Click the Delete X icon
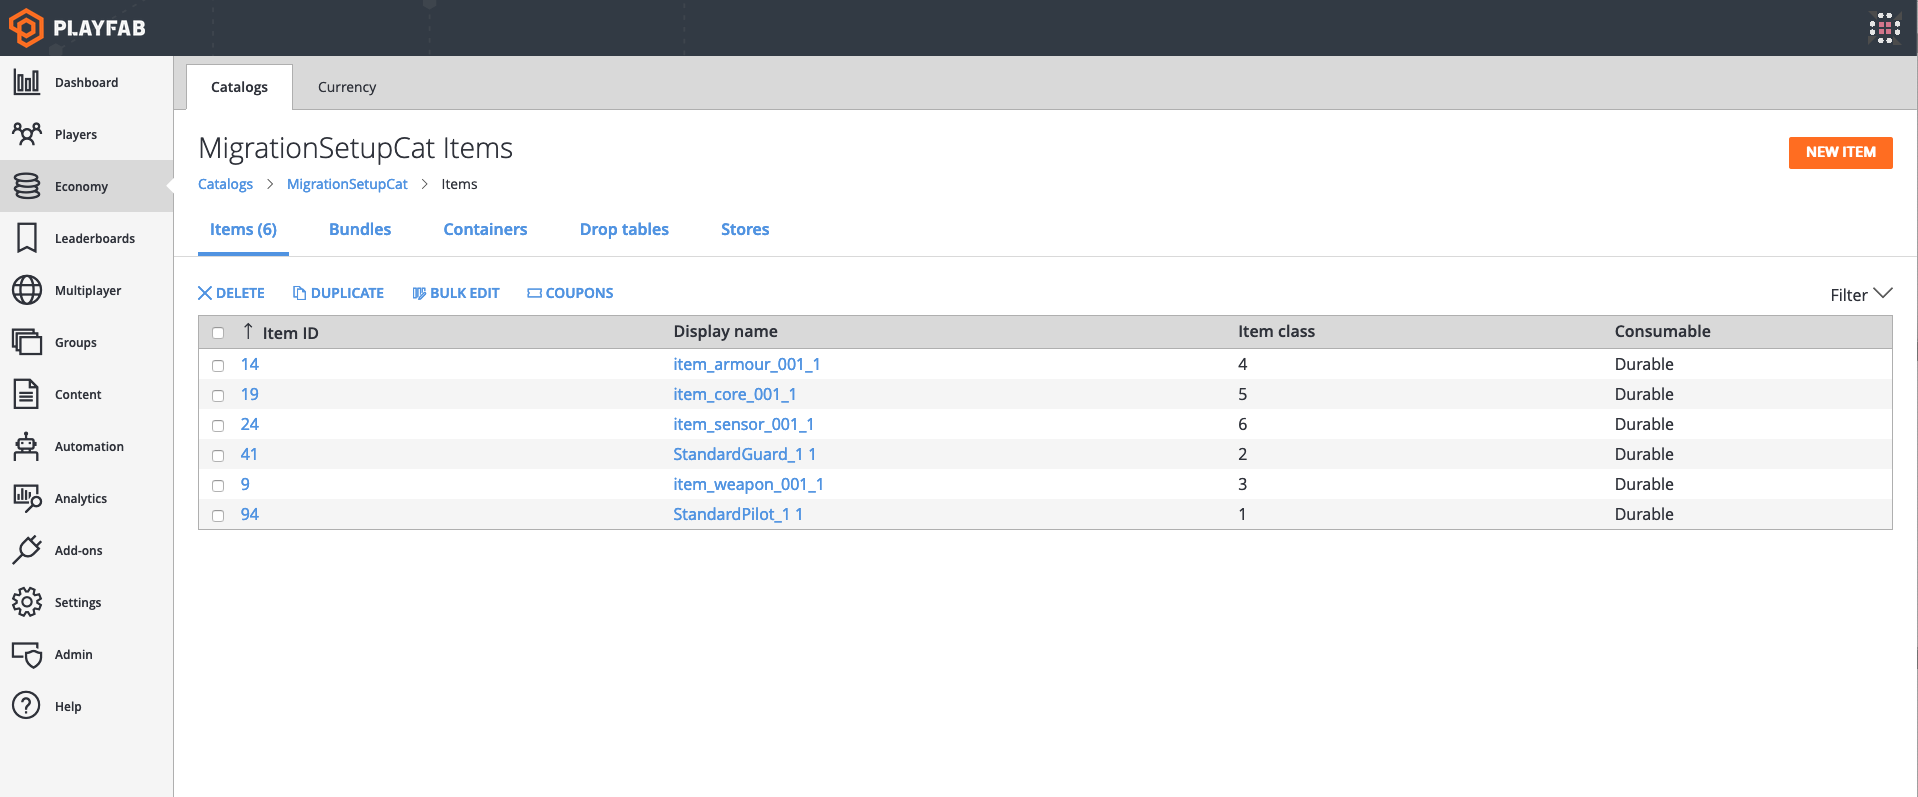Image resolution: width=1918 pixels, height=797 pixels. click(x=205, y=293)
